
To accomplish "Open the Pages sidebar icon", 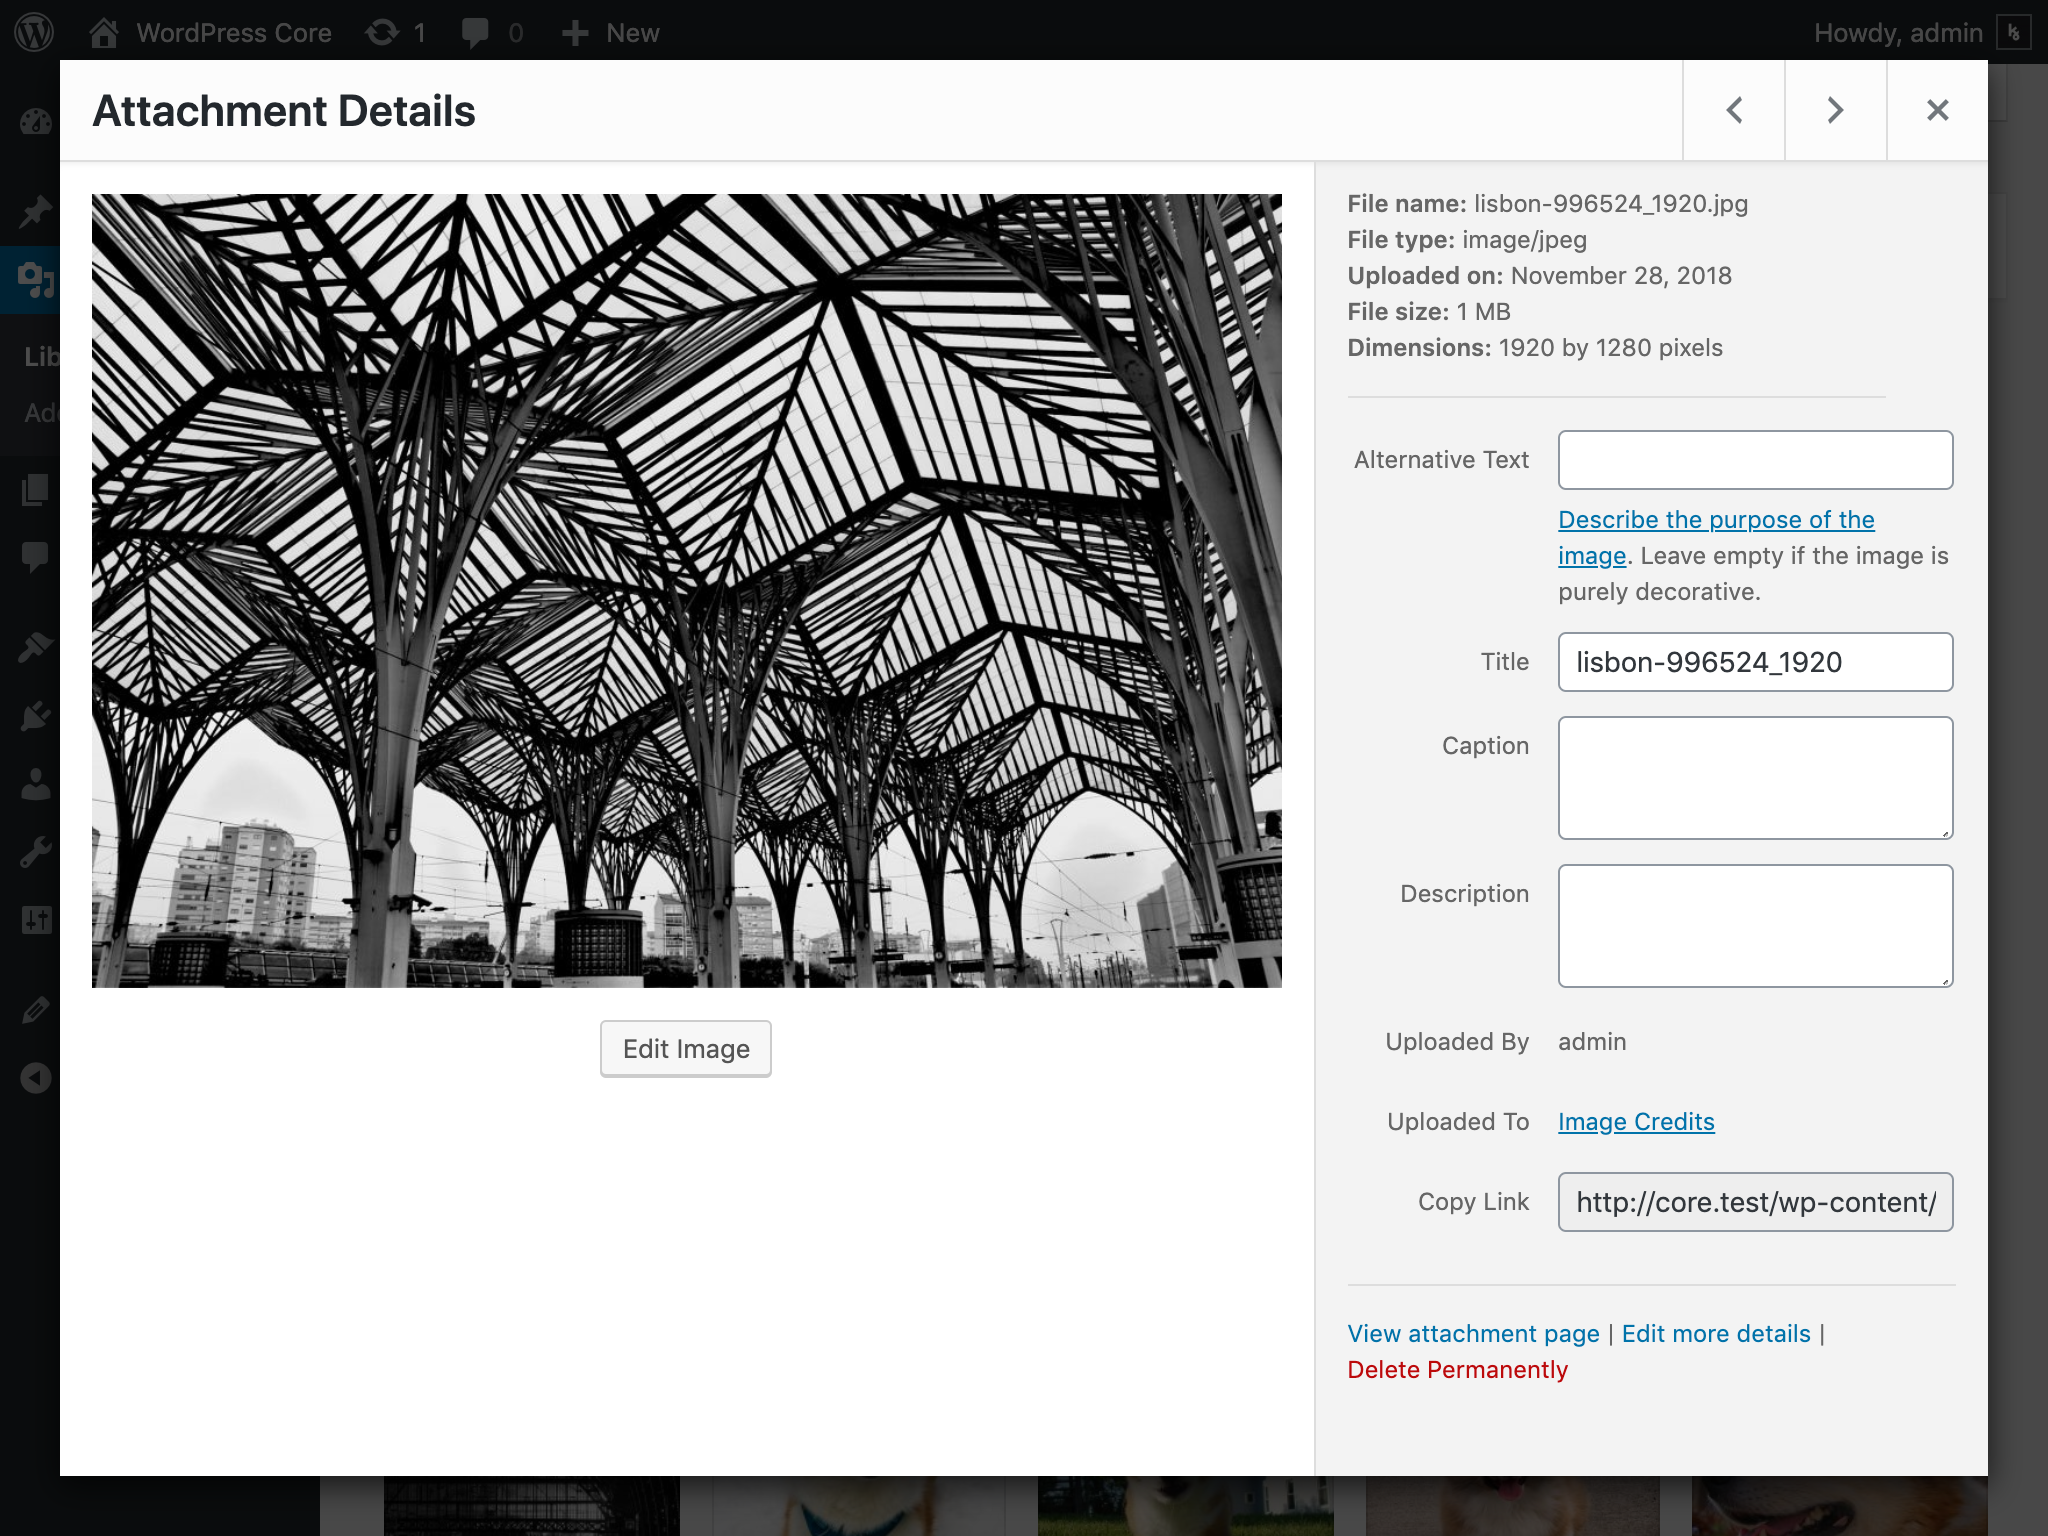I will 35,490.
